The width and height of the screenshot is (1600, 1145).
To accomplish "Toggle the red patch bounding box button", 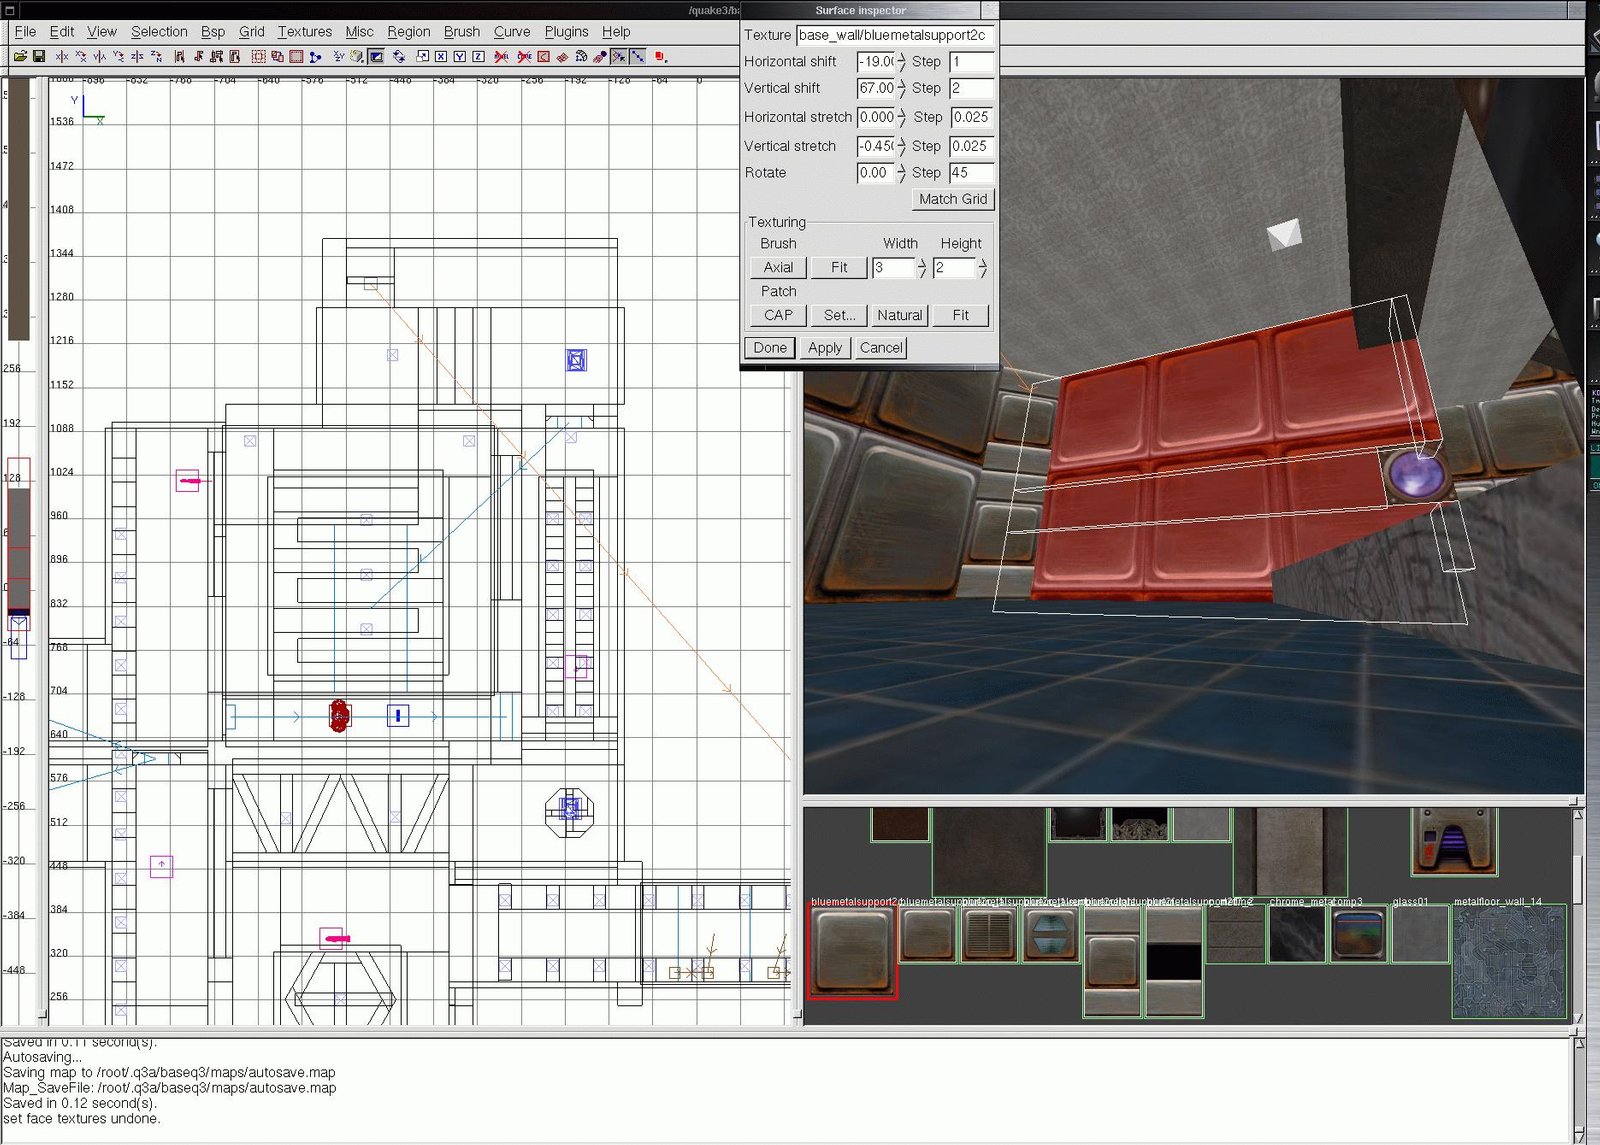I will click(543, 56).
